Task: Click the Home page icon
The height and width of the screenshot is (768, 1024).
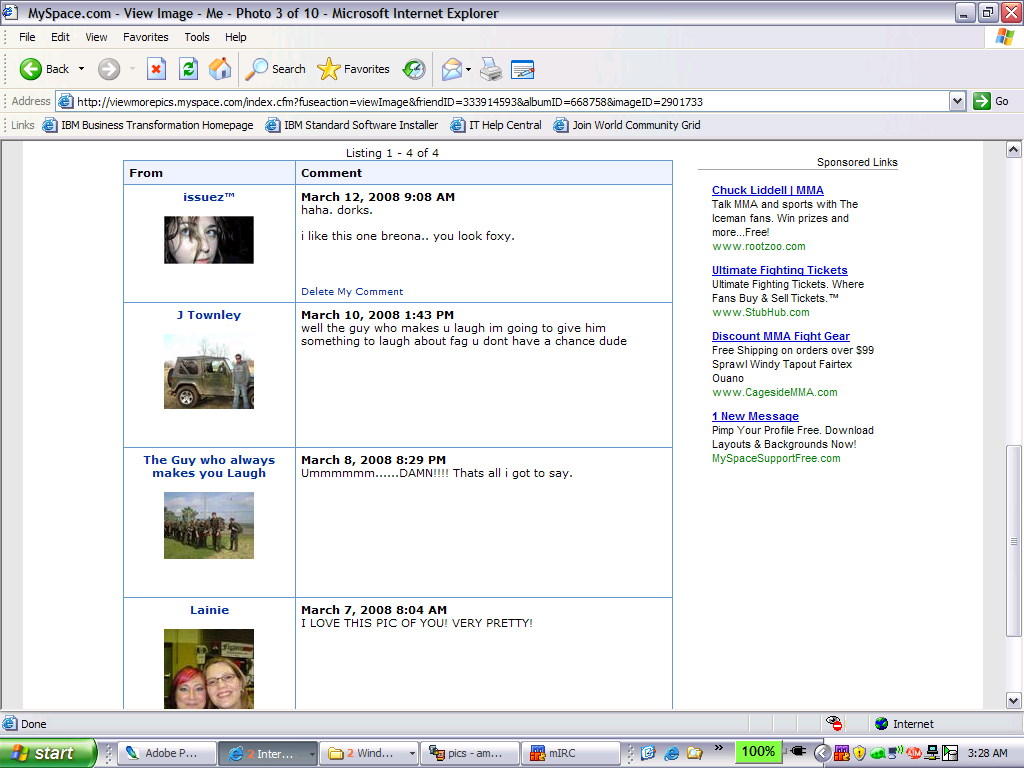Action: tap(220, 69)
